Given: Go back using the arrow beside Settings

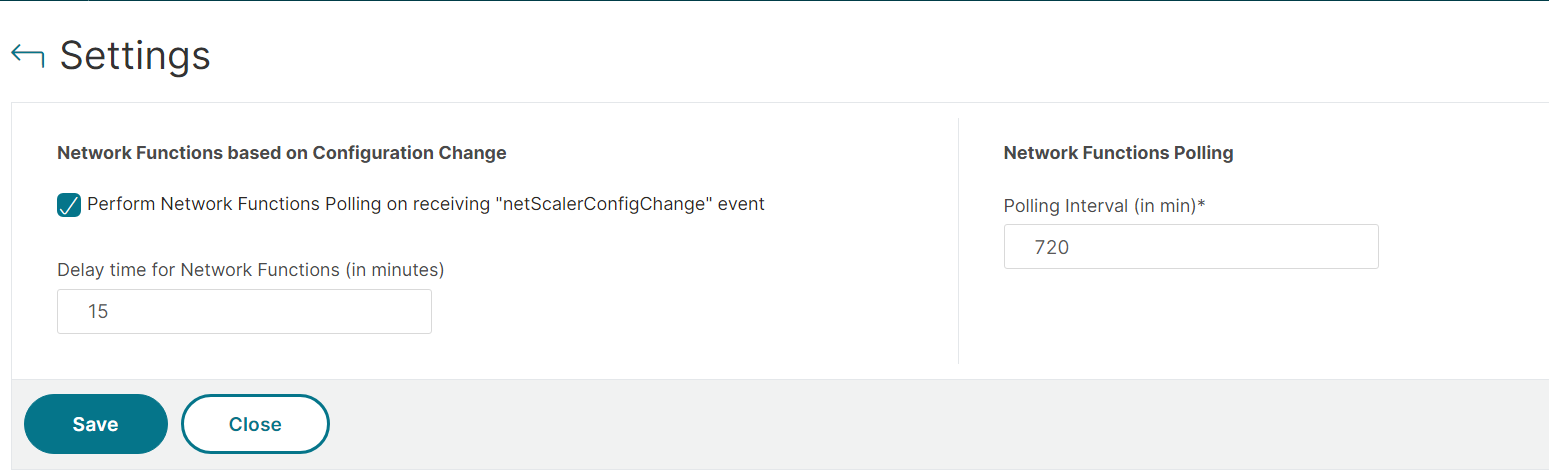Looking at the screenshot, I should 27,57.
